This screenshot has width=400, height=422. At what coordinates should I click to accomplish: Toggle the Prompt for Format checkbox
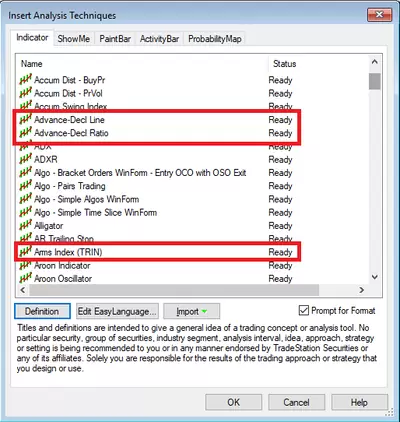click(304, 311)
